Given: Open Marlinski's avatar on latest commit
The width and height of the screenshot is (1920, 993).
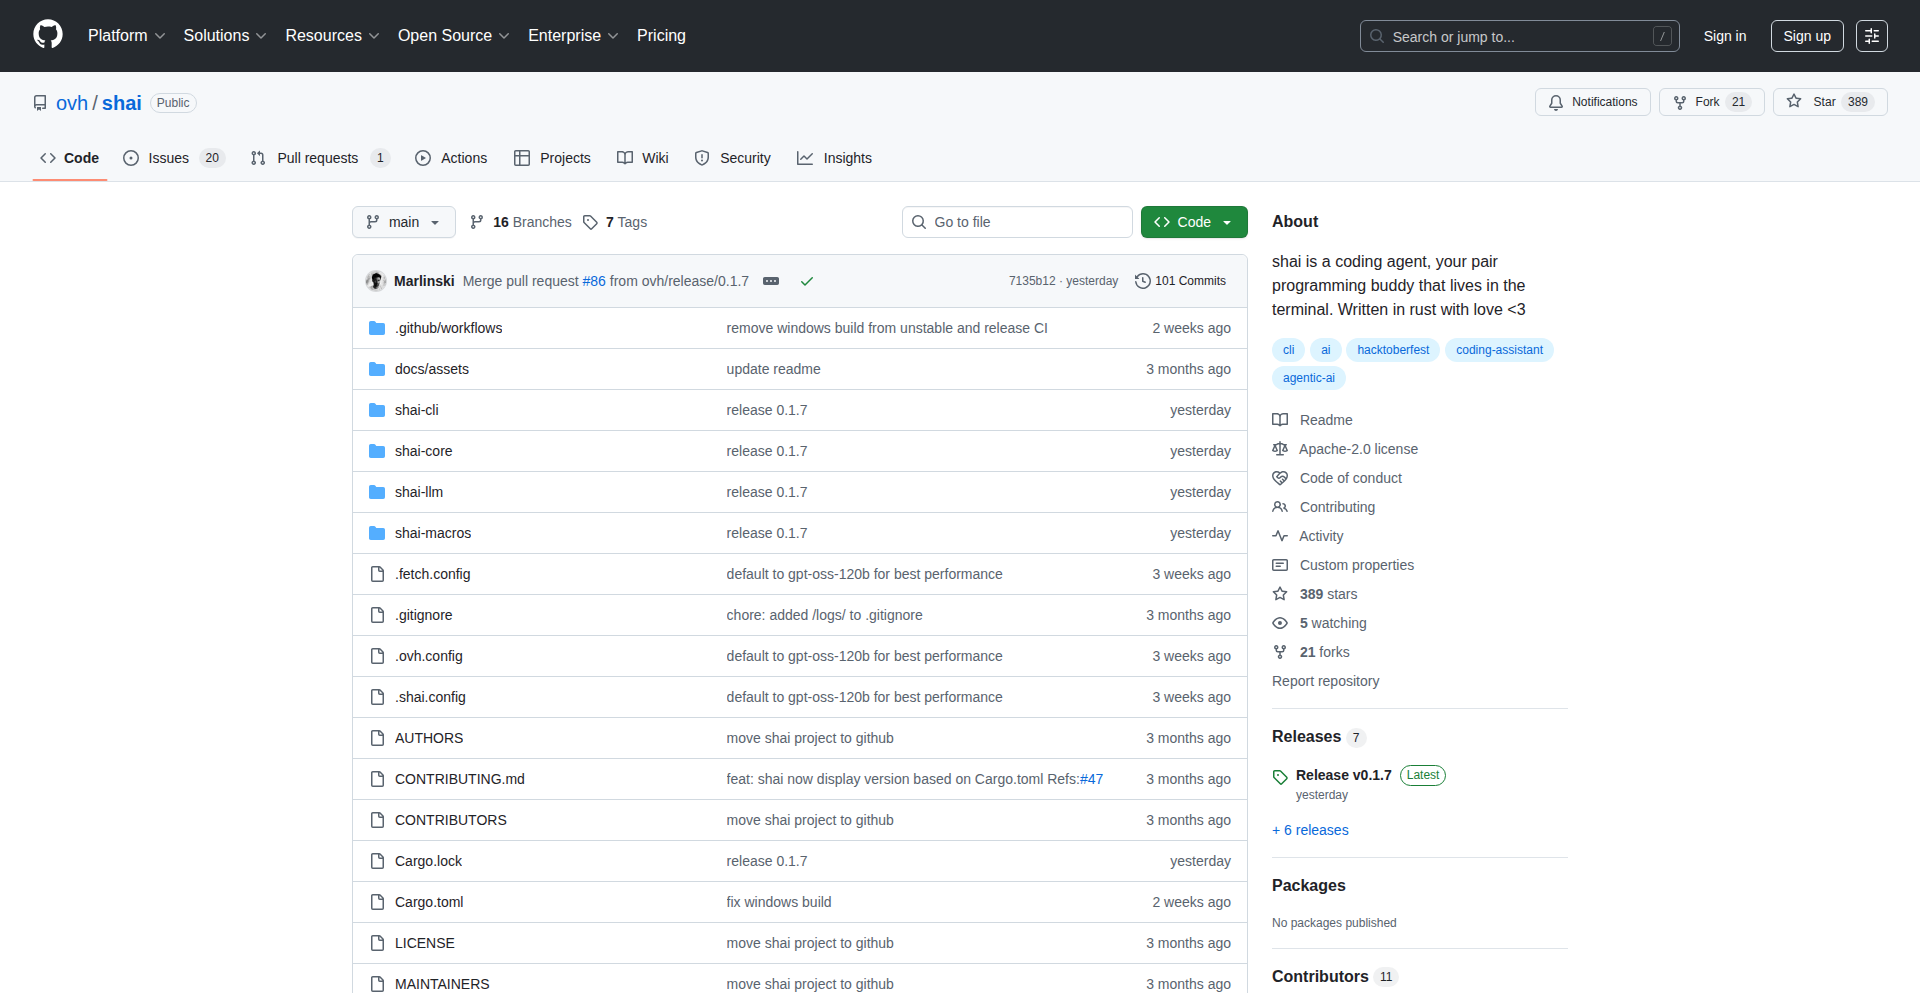Looking at the screenshot, I should [x=376, y=281].
